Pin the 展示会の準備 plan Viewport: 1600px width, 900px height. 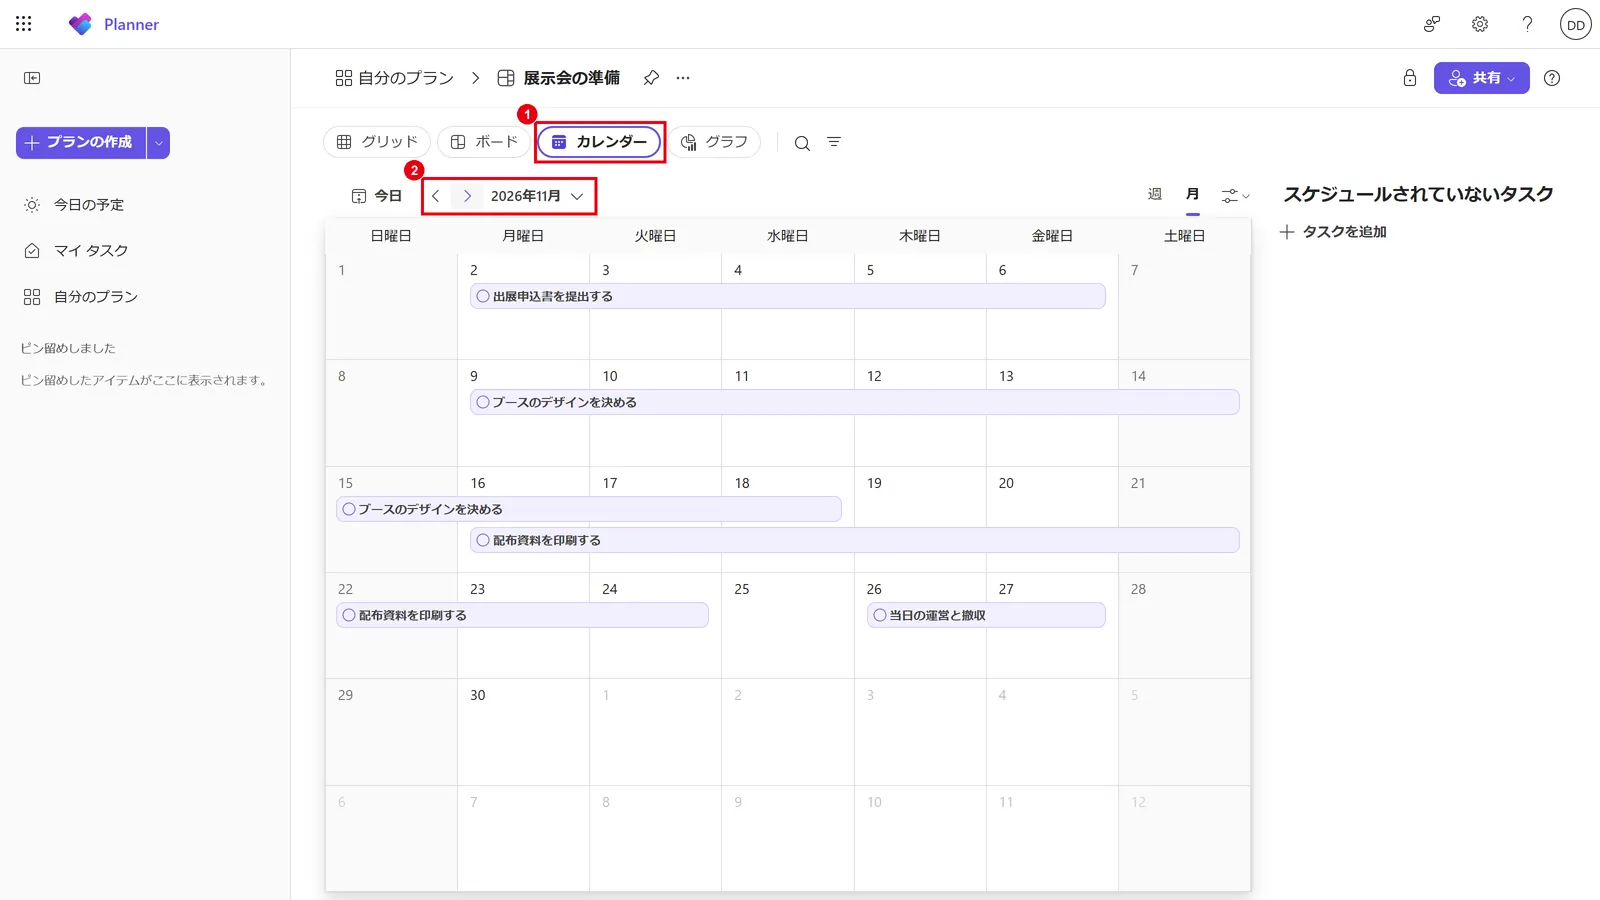651,78
